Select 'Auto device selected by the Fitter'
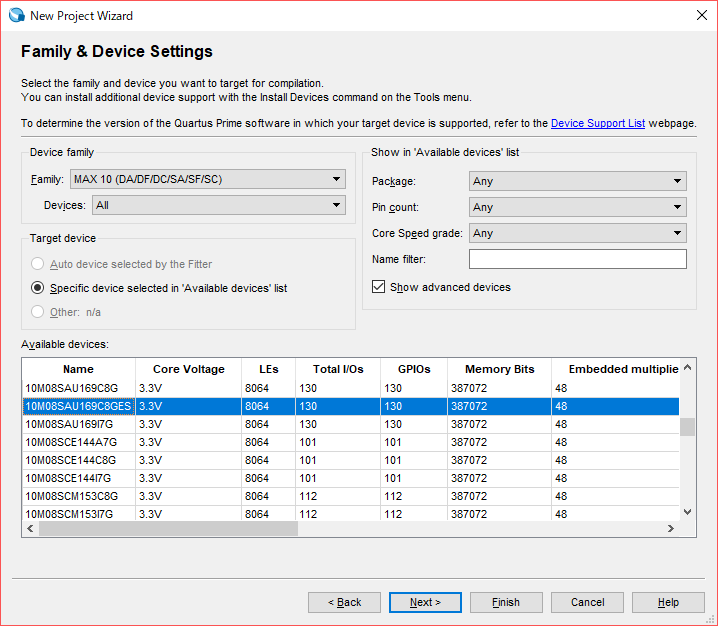Image resolution: width=718 pixels, height=626 pixels. pyautogui.click(x=38, y=264)
